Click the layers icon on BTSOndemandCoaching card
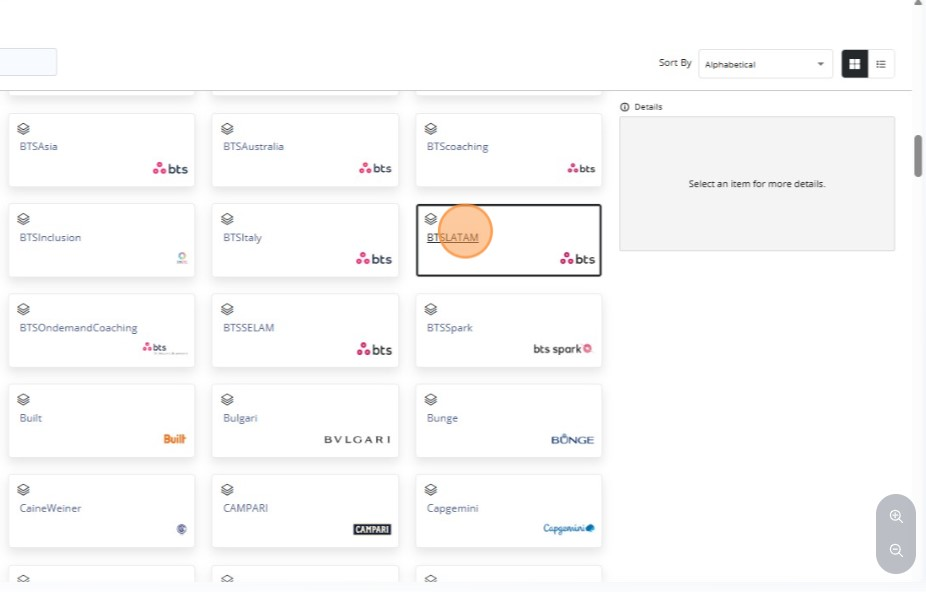Image resolution: width=926 pixels, height=592 pixels. pyautogui.click(x=23, y=309)
